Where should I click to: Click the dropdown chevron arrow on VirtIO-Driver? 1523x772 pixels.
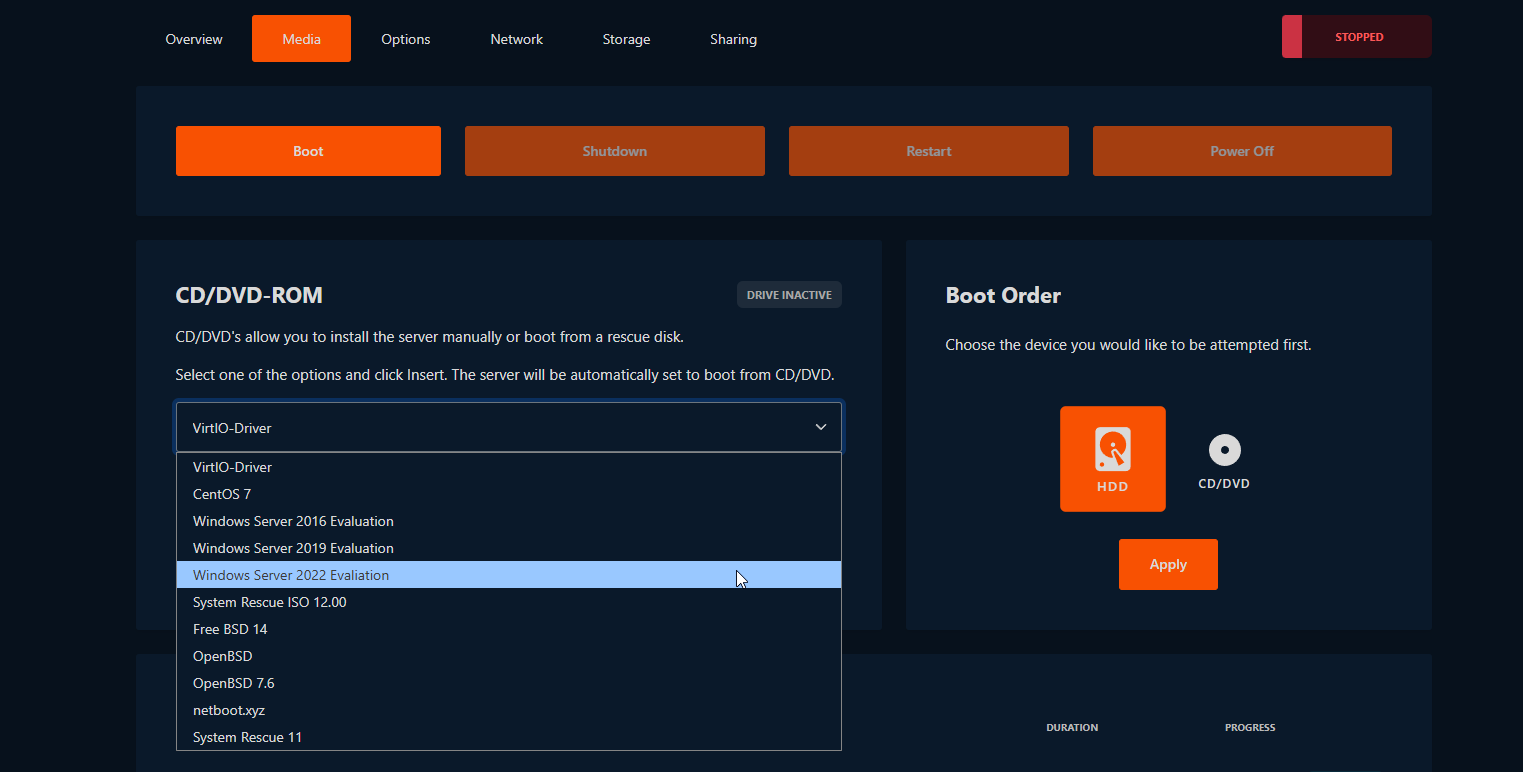(820, 427)
